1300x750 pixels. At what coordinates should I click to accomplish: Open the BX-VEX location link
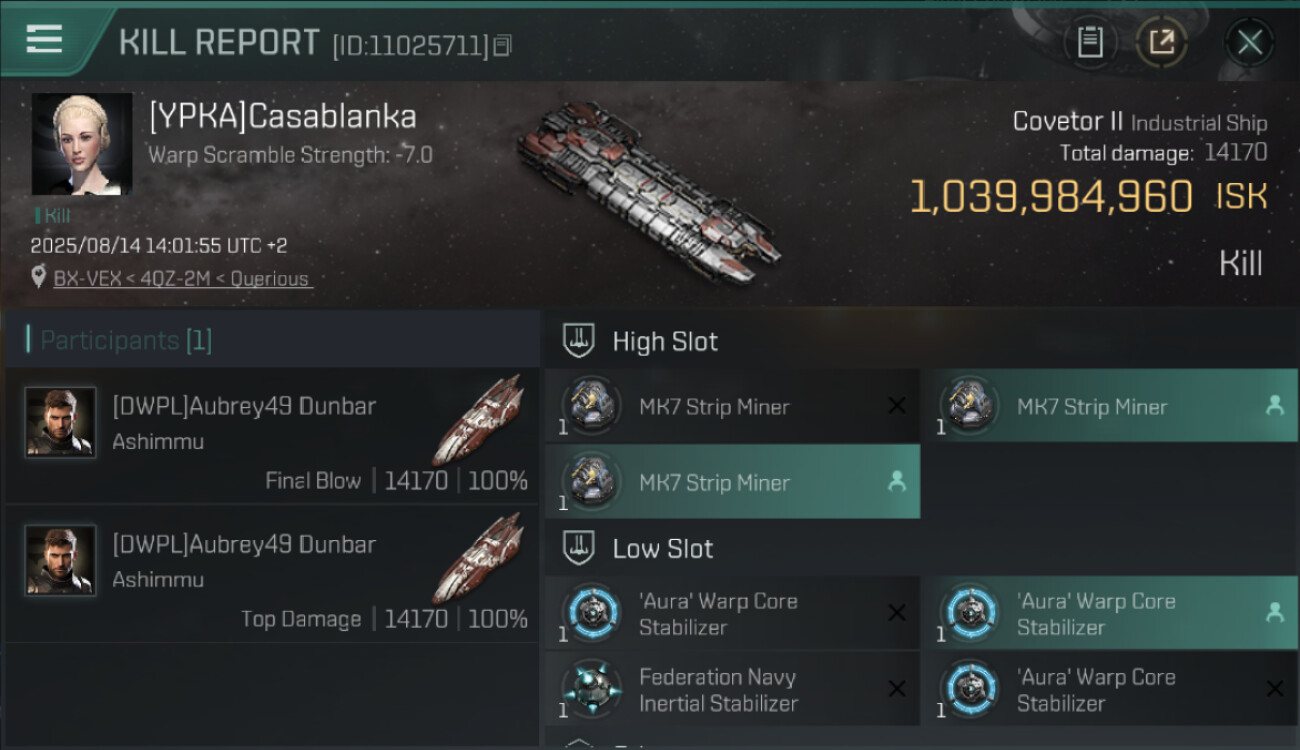[x=182, y=279]
